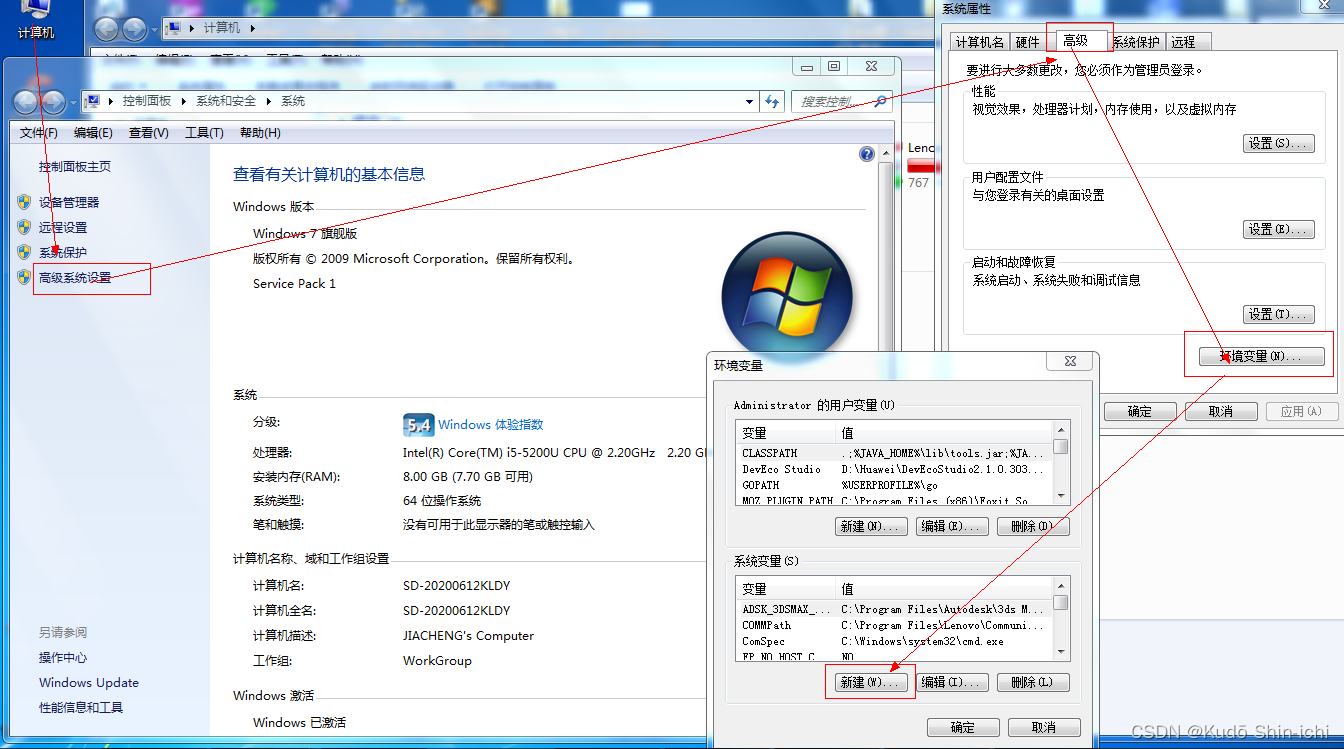
Task: Click 删除(D) under user variables
Action: [1033, 526]
